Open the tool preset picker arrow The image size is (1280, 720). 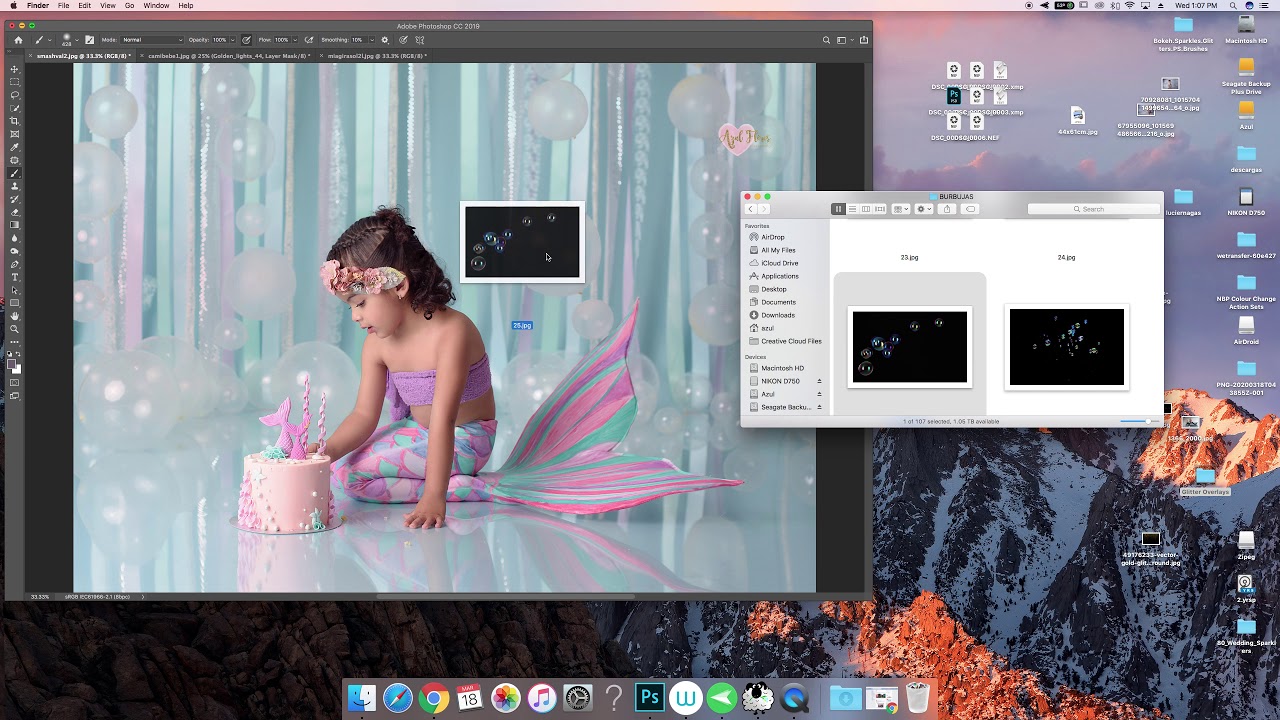(x=50, y=40)
